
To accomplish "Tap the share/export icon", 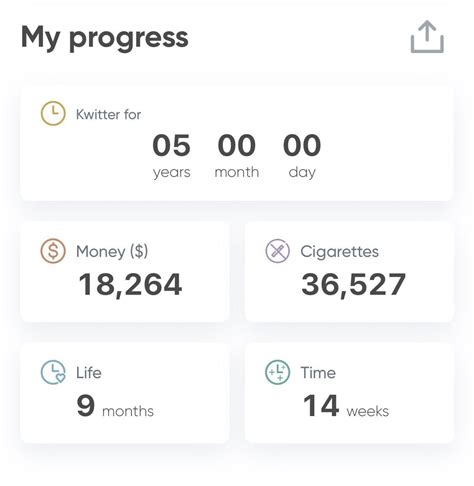I will coord(427,37).
